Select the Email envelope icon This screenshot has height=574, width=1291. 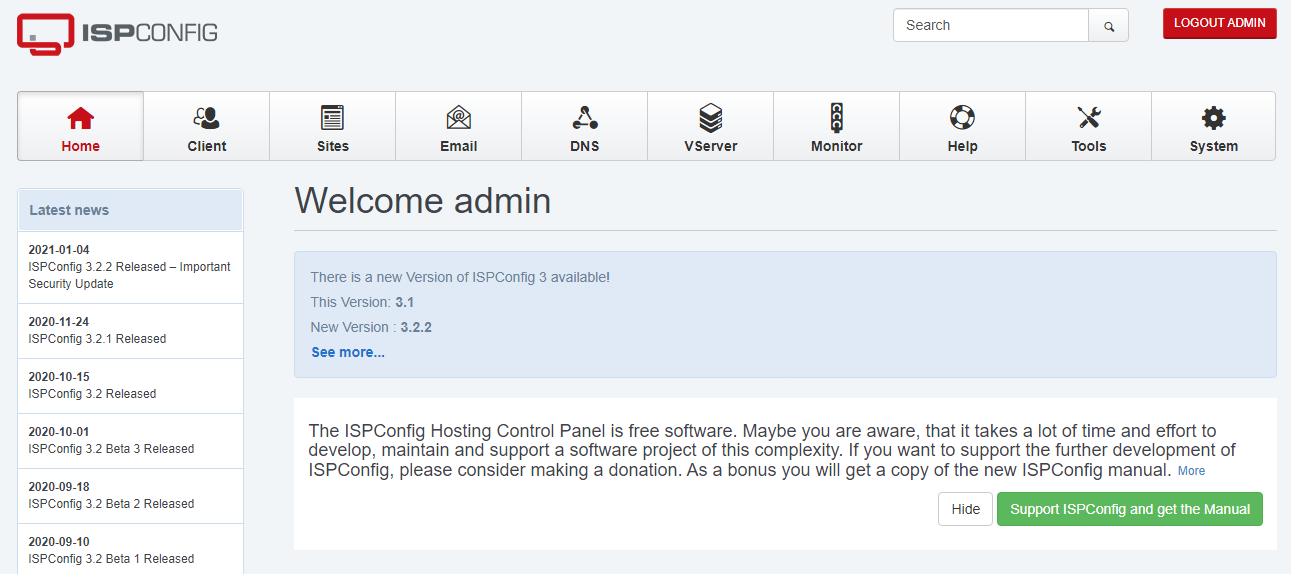pyautogui.click(x=458, y=118)
